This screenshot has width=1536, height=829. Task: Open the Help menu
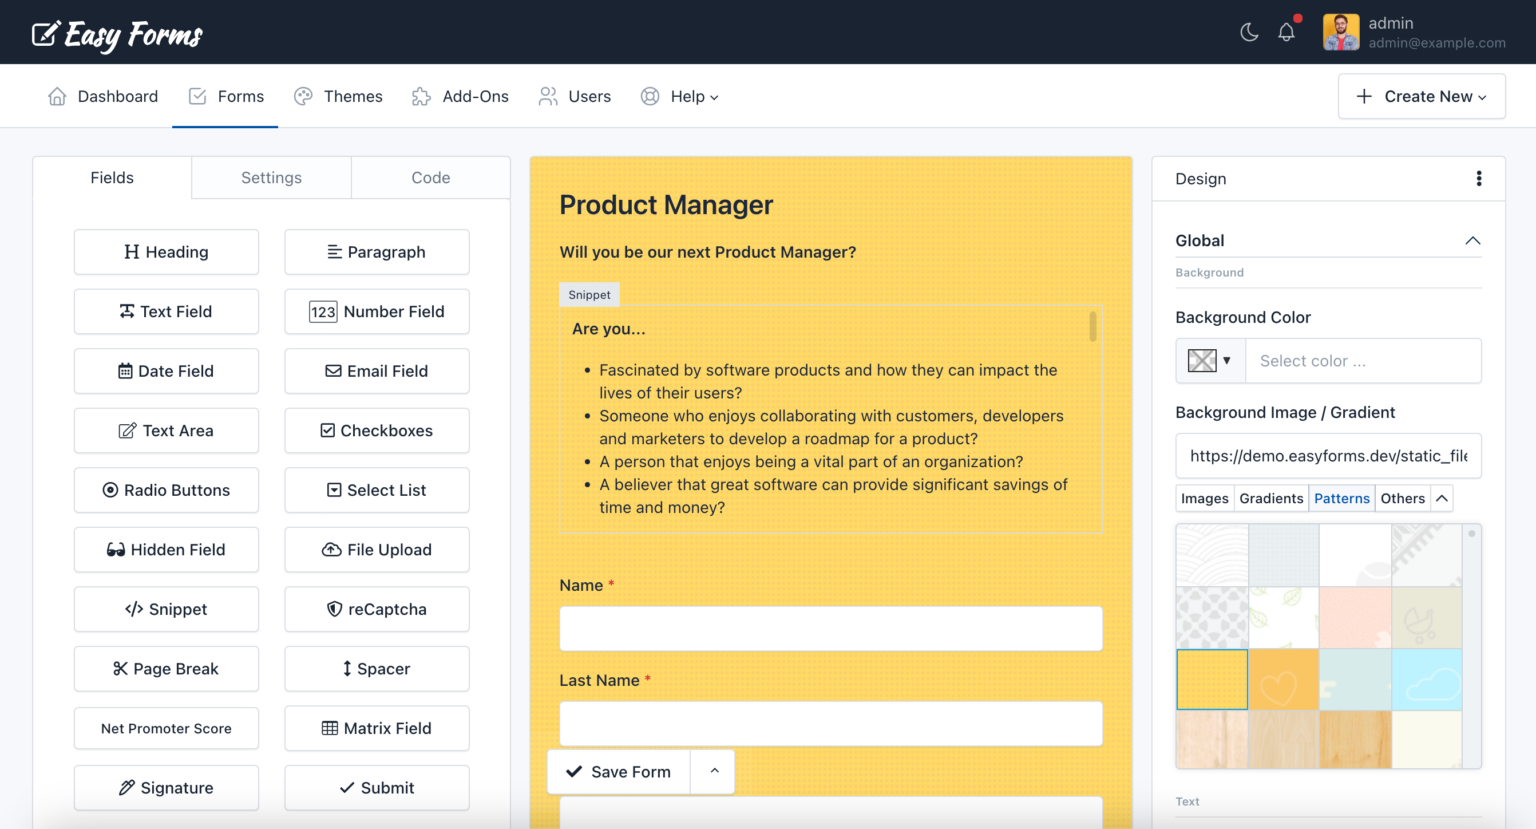click(x=680, y=96)
